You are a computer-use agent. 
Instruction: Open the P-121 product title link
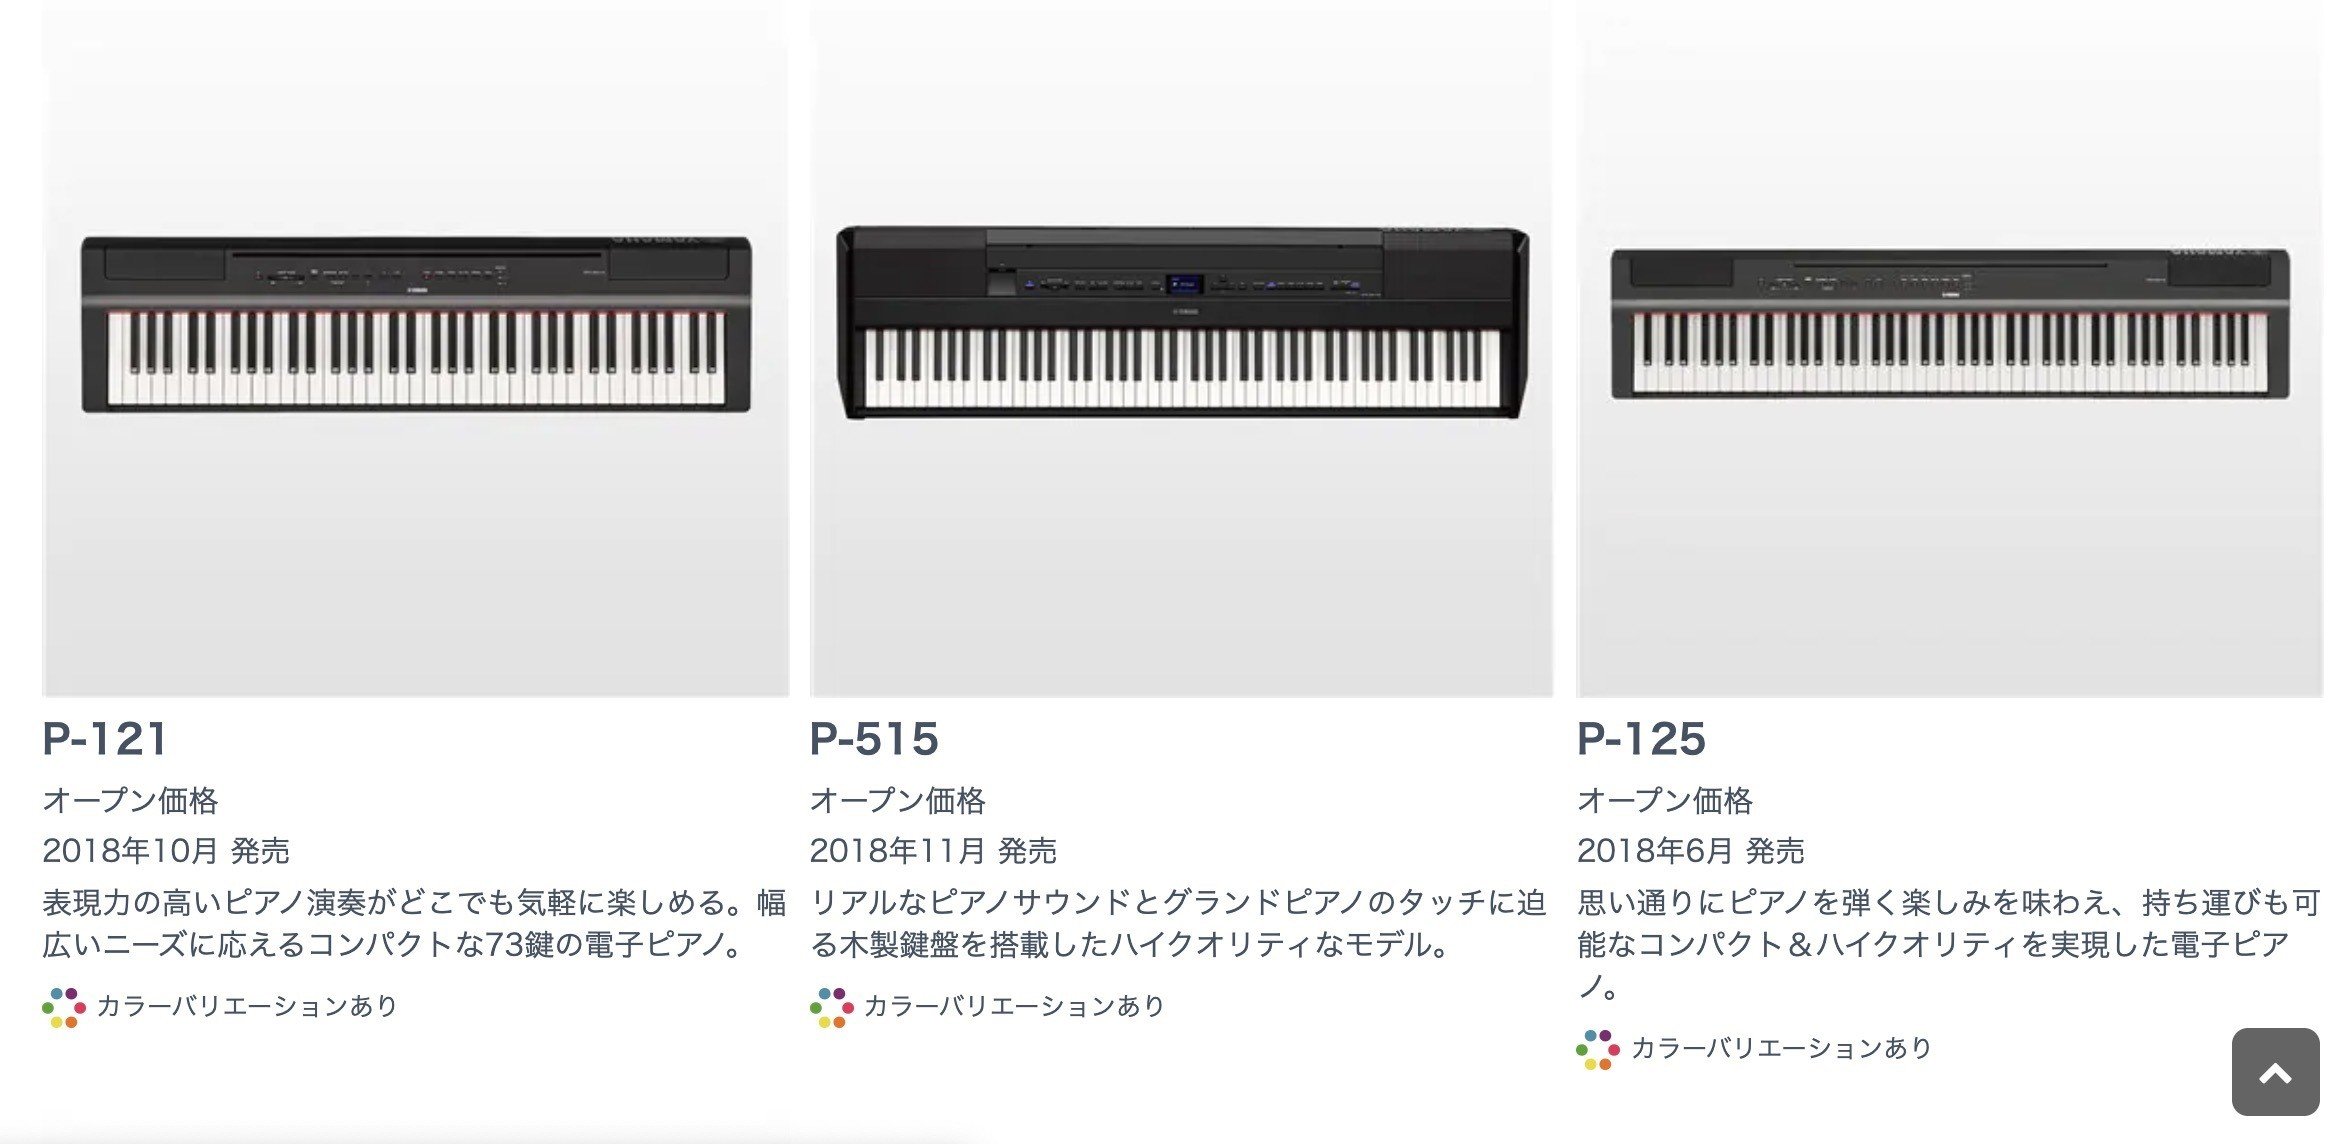click(x=105, y=739)
